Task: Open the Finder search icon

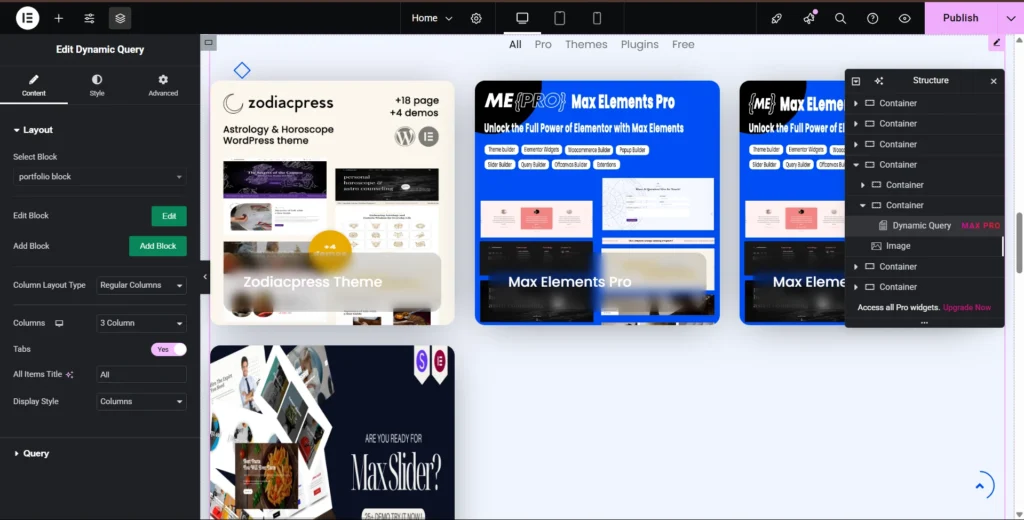Action: click(x=840, y=18)
